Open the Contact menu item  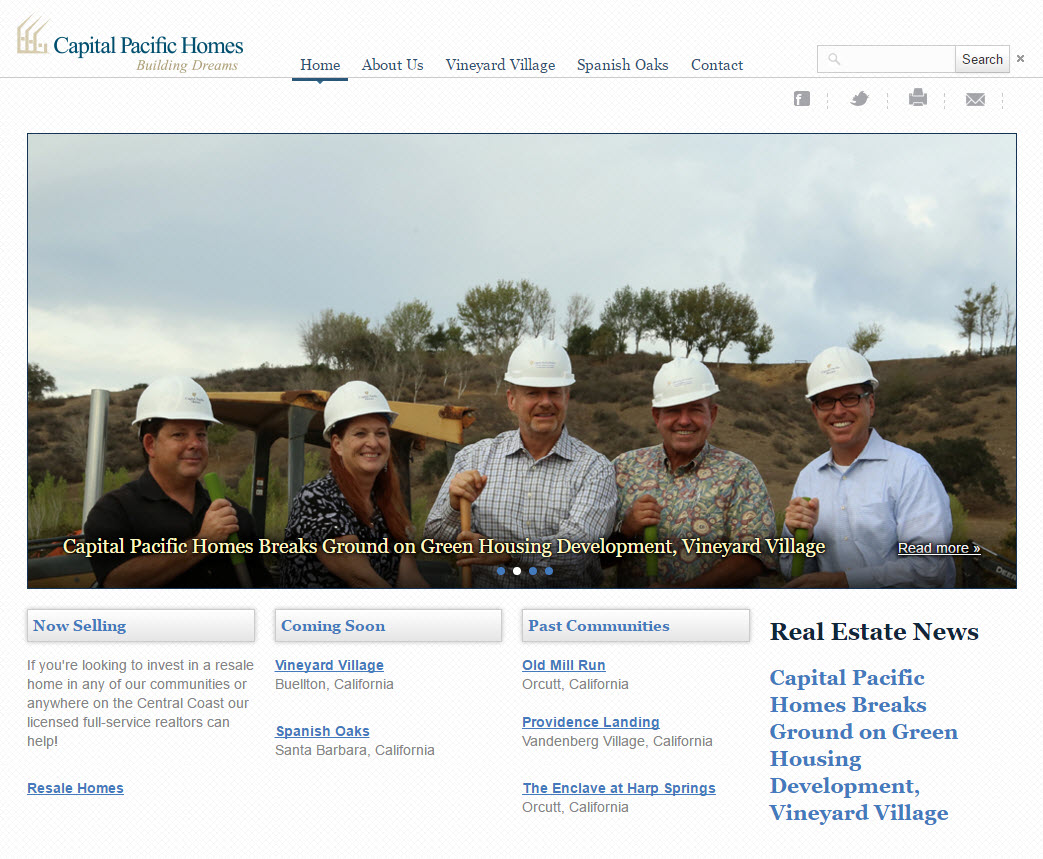(x=716, y=65)
